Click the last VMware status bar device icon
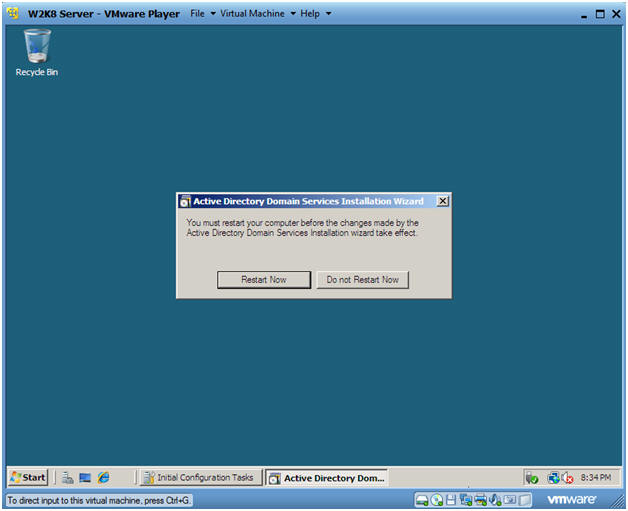Screen dimensions: 628x511 click(x=525, y=500)
